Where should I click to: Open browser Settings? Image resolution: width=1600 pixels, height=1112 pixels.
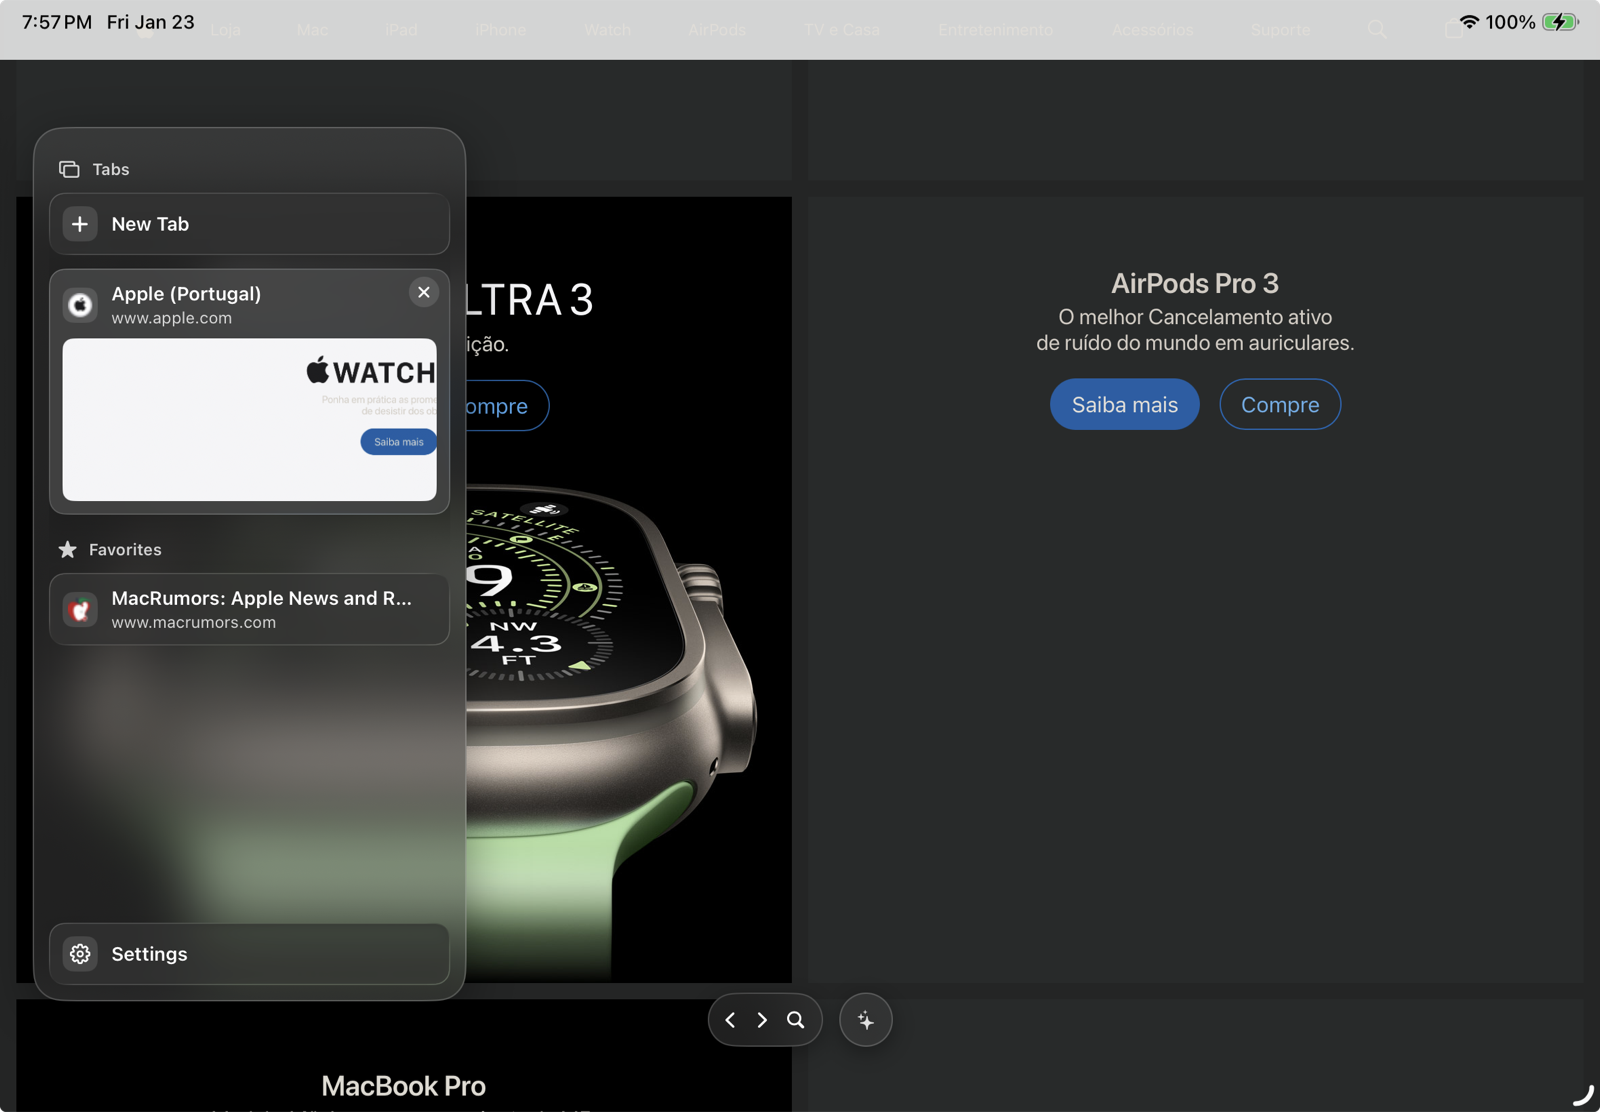(x=249, y=954)
